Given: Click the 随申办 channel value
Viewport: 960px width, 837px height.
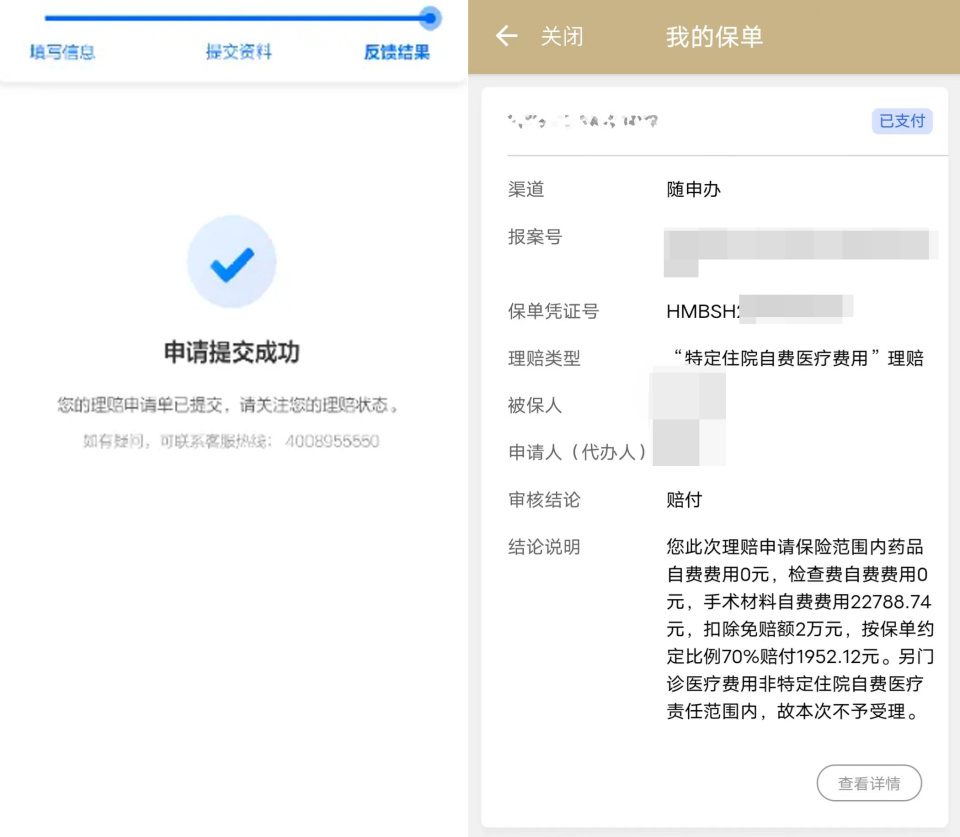Looking at the screenshot, I should pos(693,190).
